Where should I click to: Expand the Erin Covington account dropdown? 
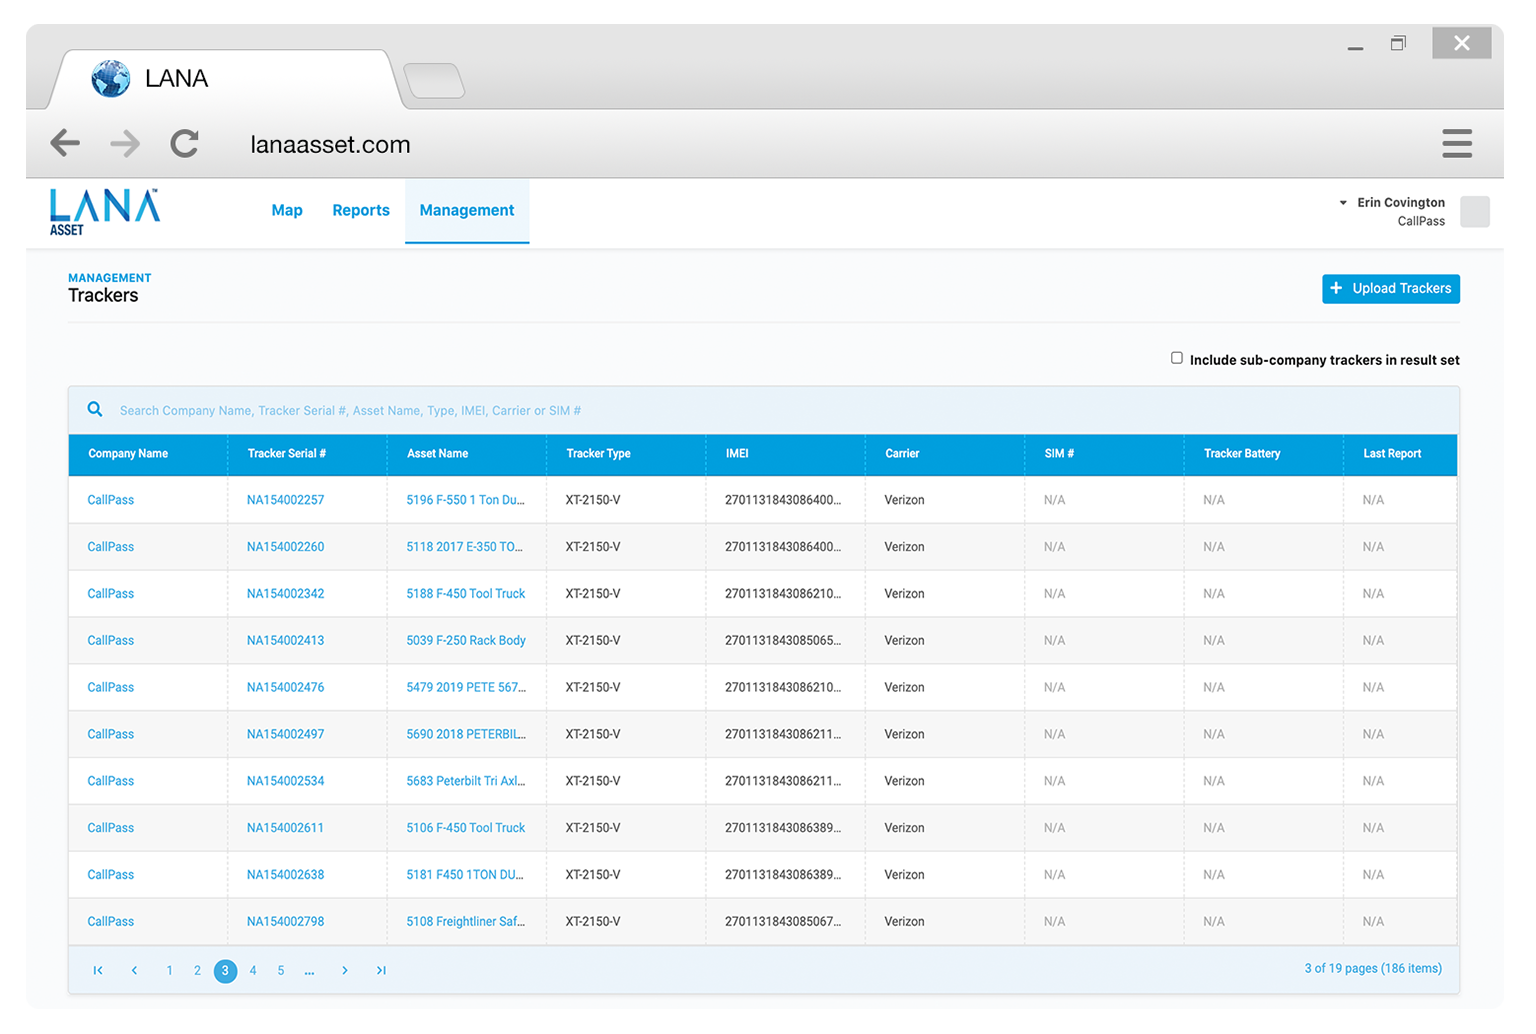[1343, 203]
